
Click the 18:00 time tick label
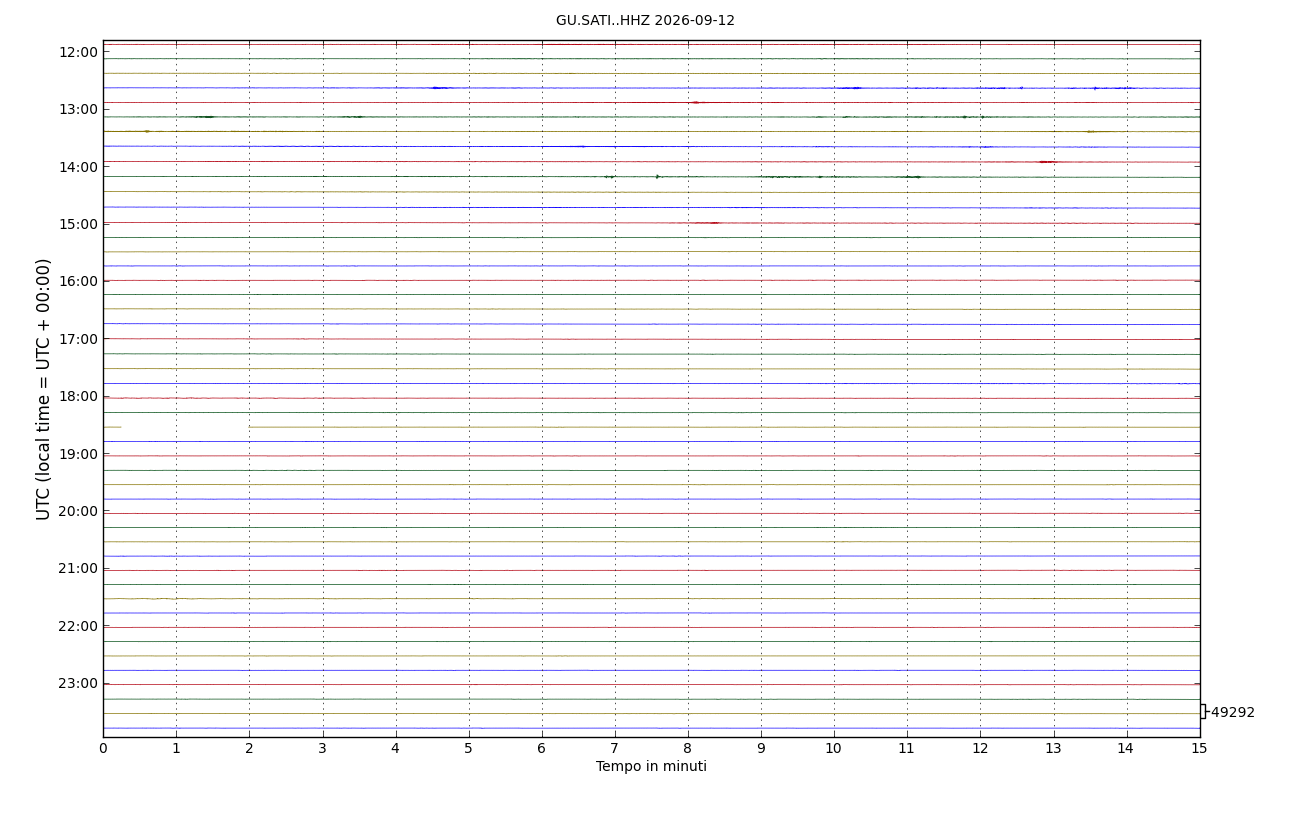coord(78,396)
